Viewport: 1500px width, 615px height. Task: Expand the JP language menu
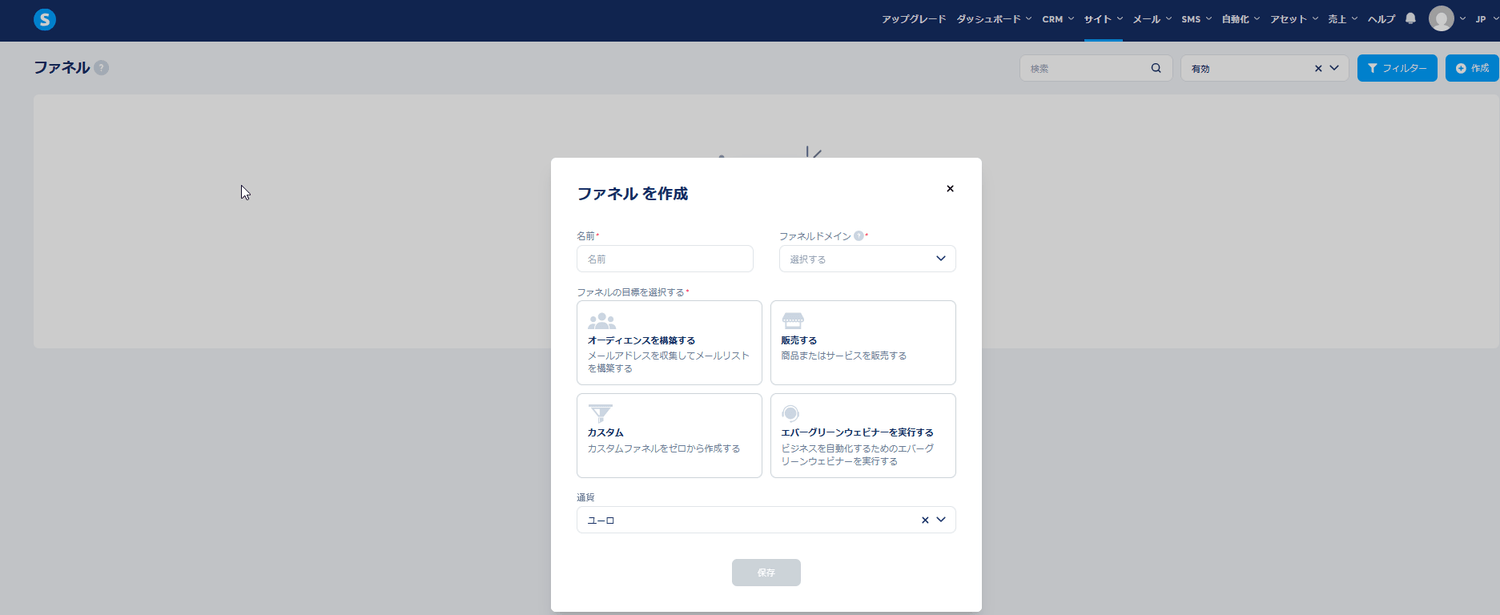tap(1485, 19)
